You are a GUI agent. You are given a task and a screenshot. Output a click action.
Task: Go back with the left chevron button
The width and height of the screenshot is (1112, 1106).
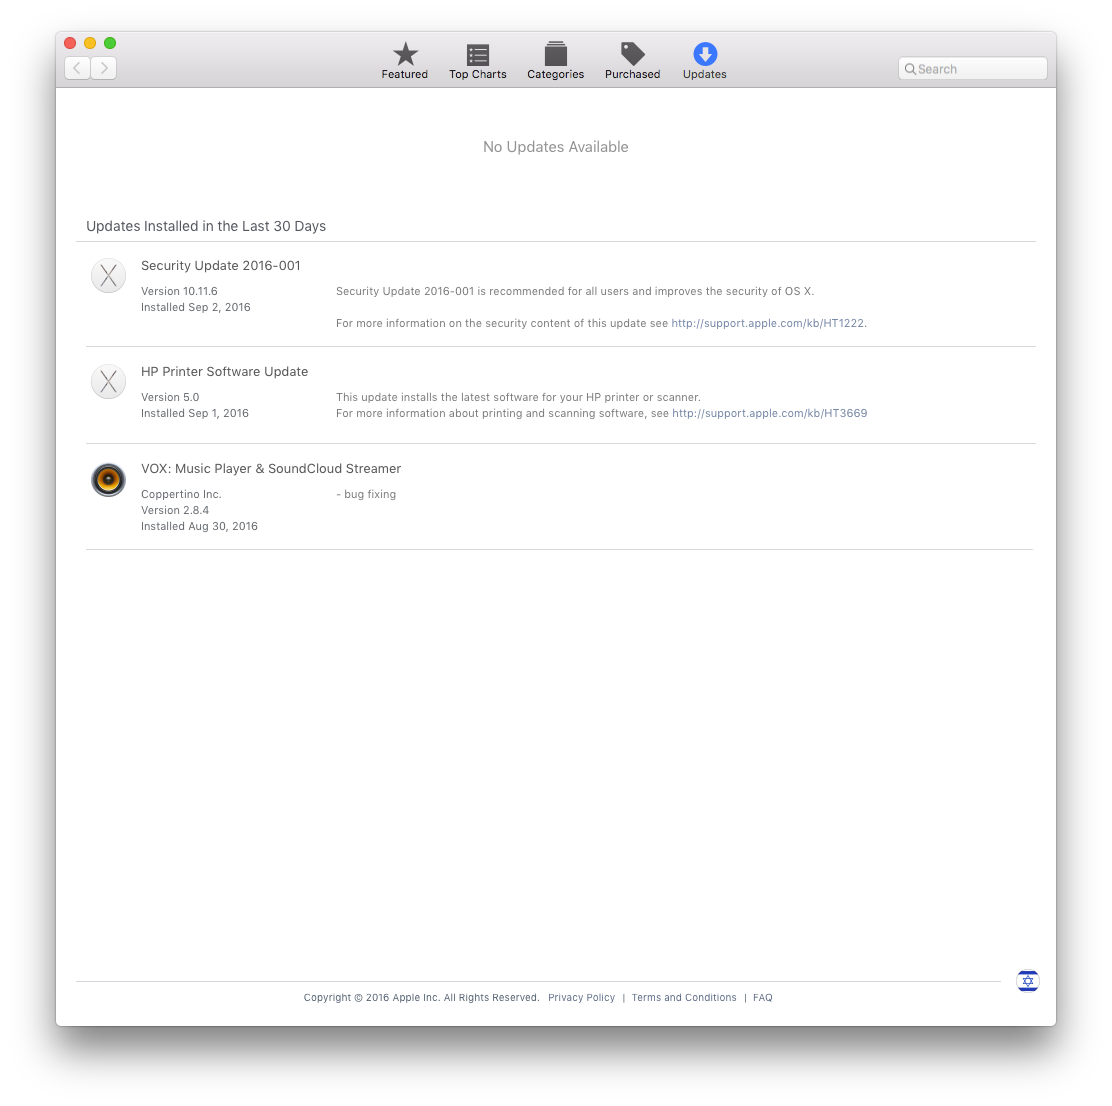pos(77,68)
